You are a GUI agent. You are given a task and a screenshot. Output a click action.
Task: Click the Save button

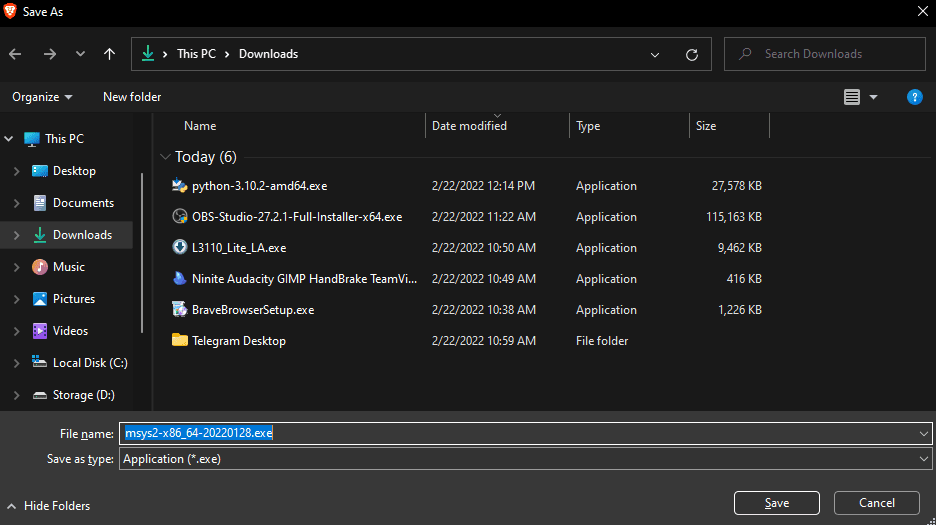pyautogui.click(x=777, y=503)
